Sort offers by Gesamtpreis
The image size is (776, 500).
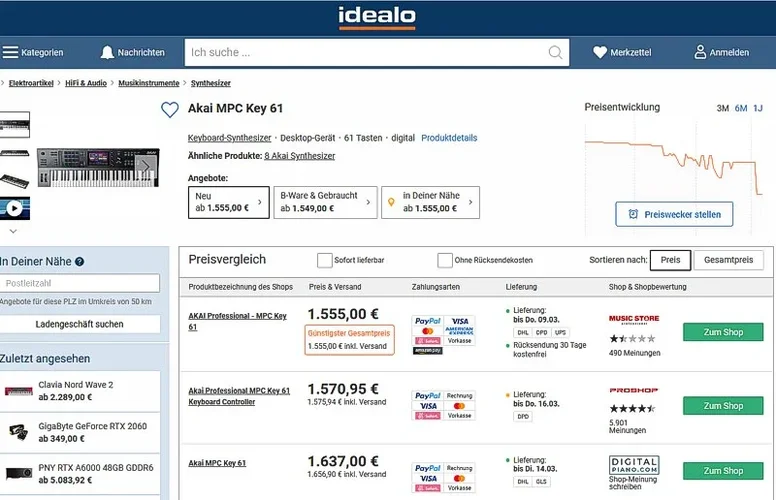point(728,260)
